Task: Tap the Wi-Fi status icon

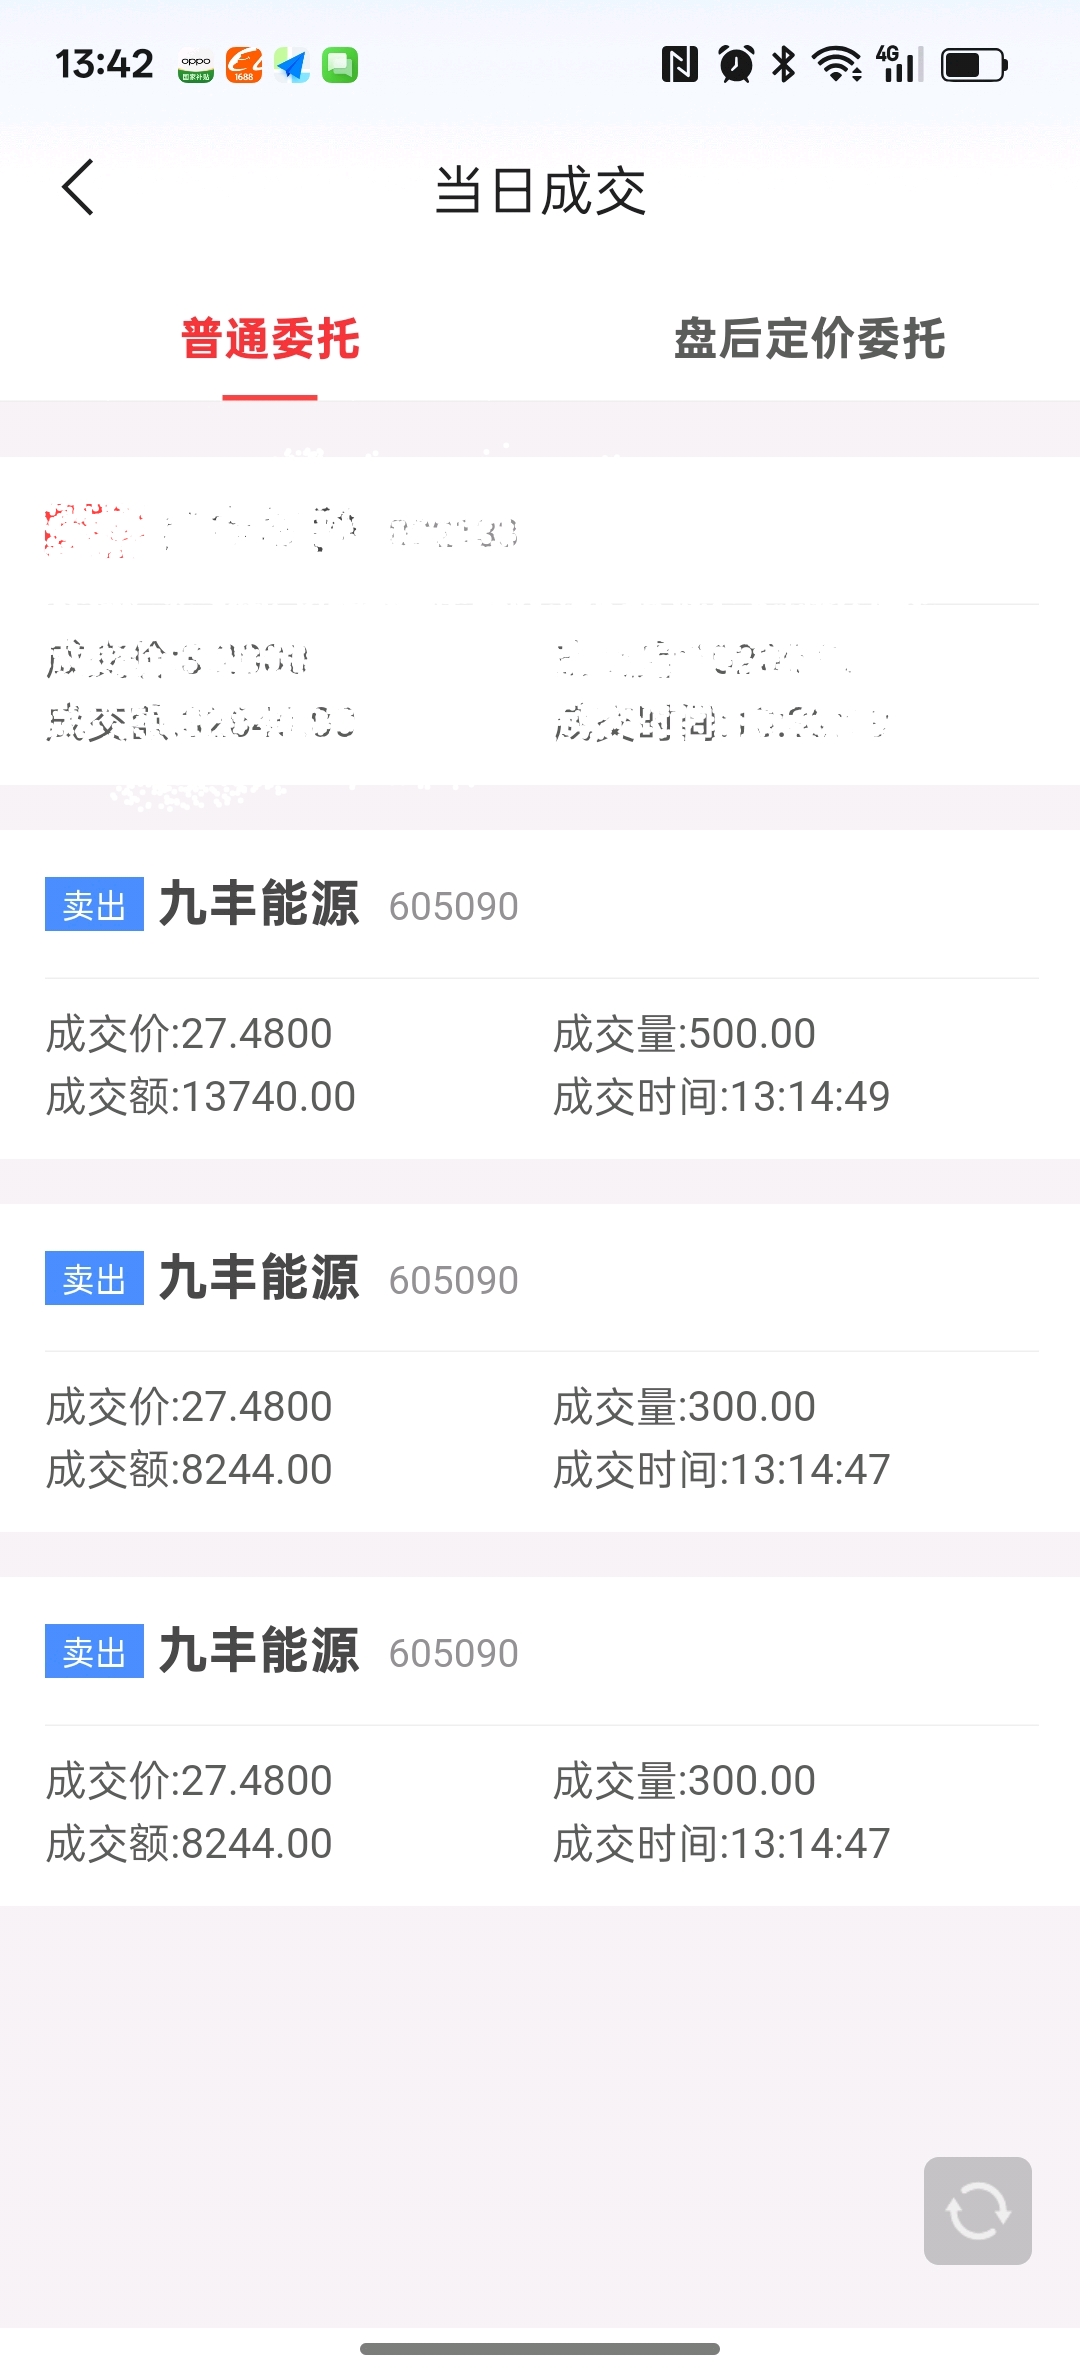Action: [x=837, y=65]
